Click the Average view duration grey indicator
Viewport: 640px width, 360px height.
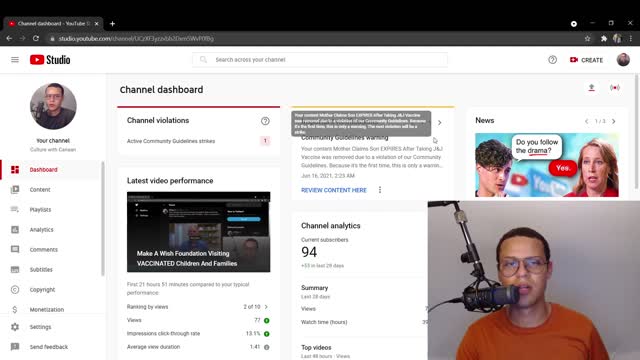[267, 347]
